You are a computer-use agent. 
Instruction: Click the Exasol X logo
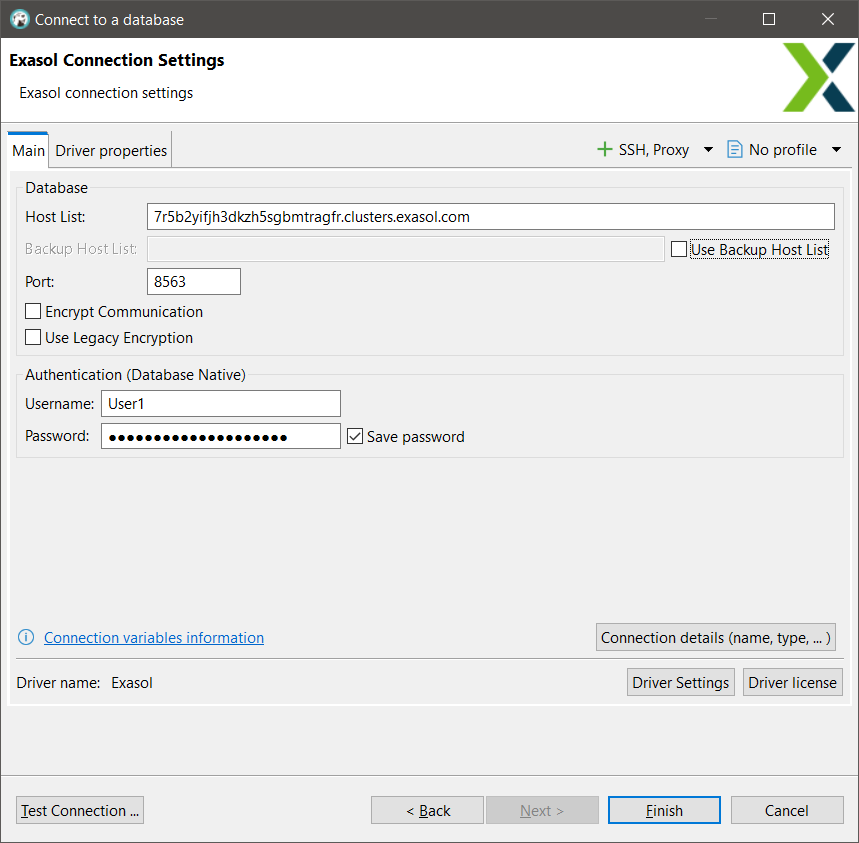pos(818,77)
